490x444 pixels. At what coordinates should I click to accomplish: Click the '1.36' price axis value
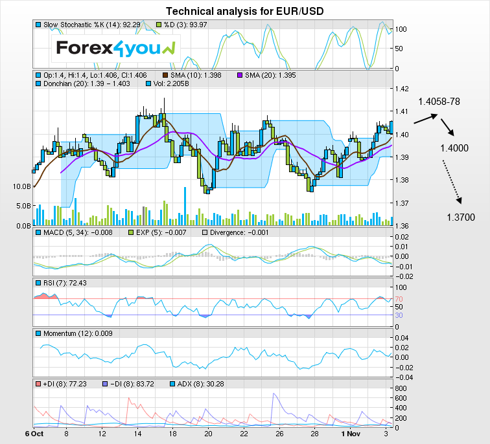[401, 226]
